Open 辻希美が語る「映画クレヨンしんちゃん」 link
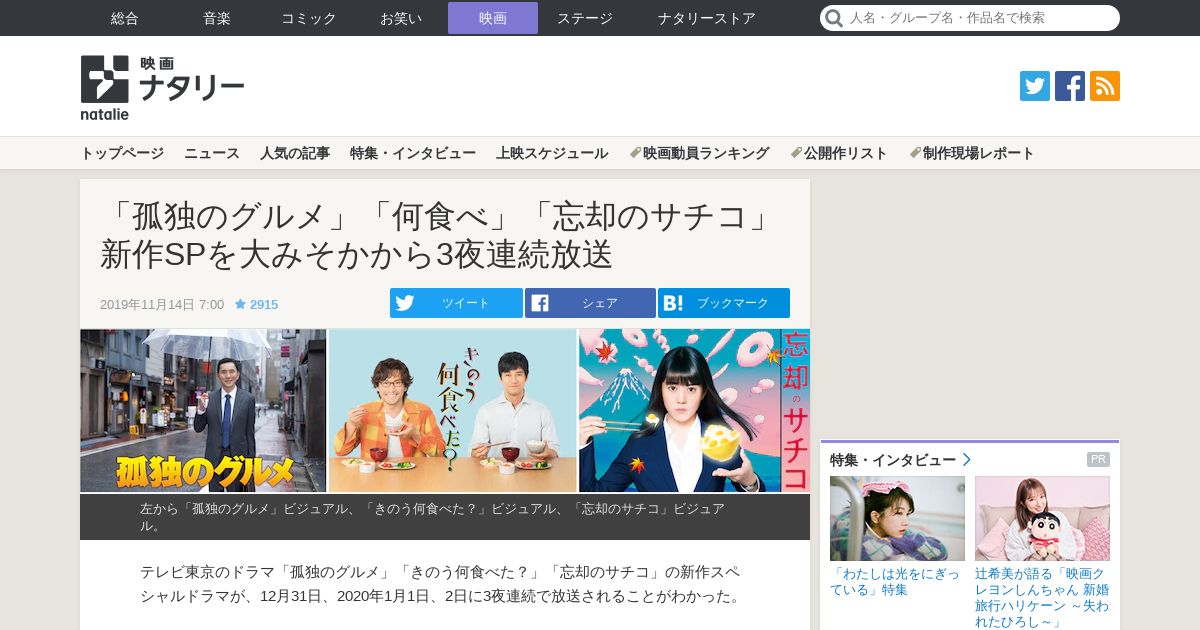This screenshot has width=1200, height=630. 1042,598
